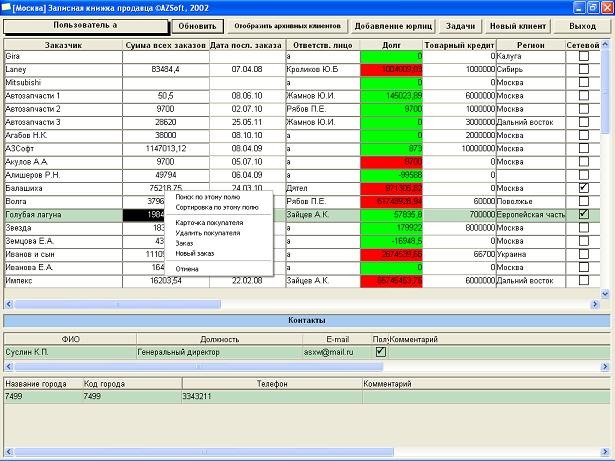Select 'Сортировка по этому полю' menu item

(216, 207)
